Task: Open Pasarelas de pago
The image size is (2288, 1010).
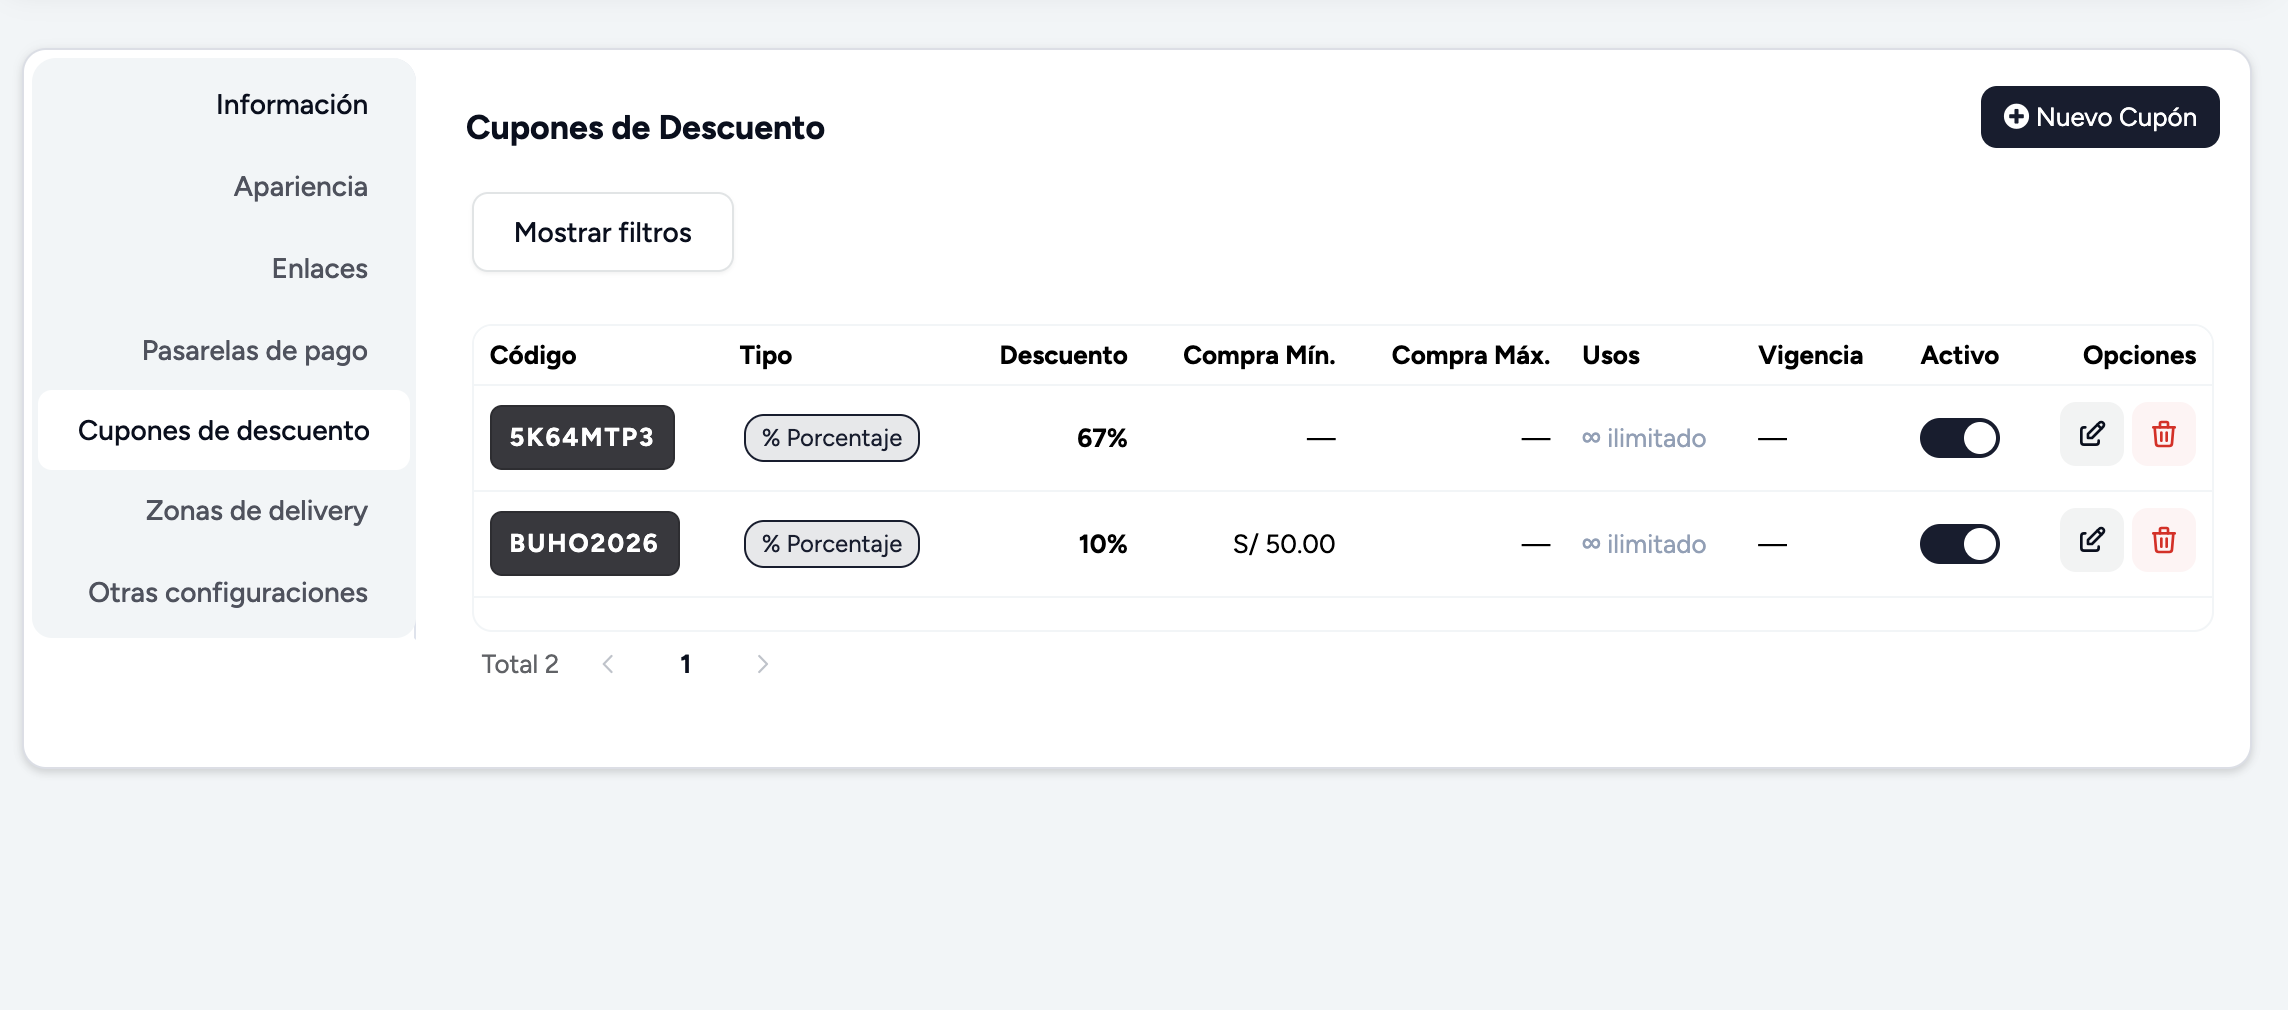Action: pos(255,351)
